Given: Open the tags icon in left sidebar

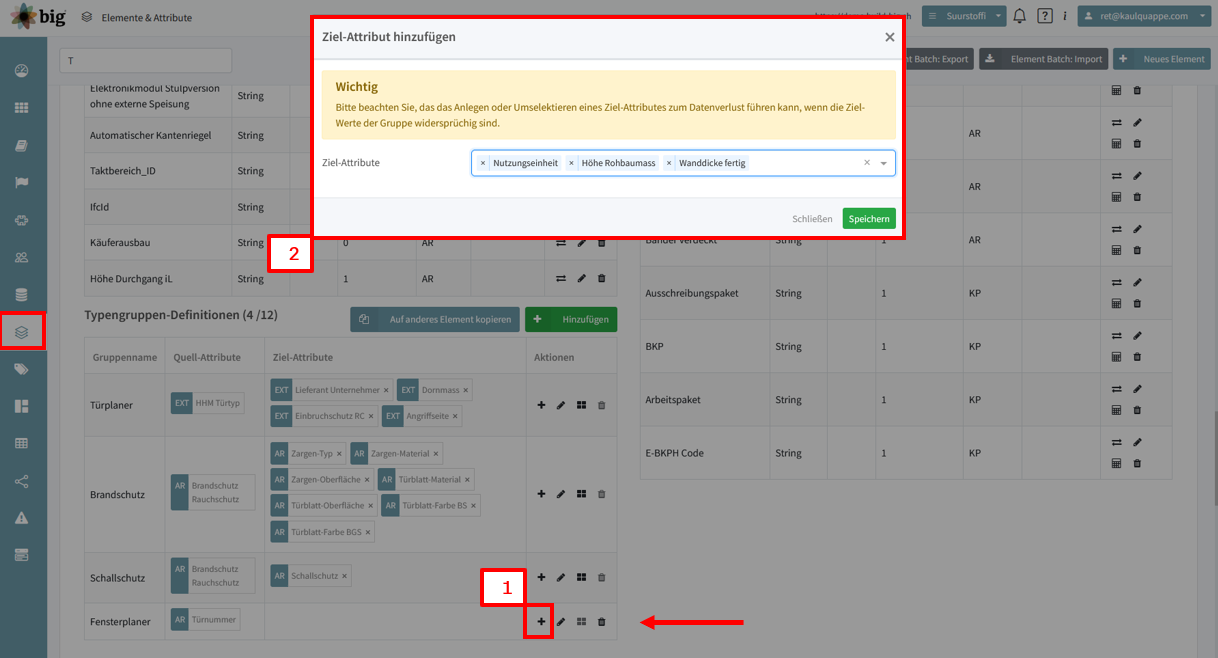Looking at the screenshot, I should click(22, 369).
